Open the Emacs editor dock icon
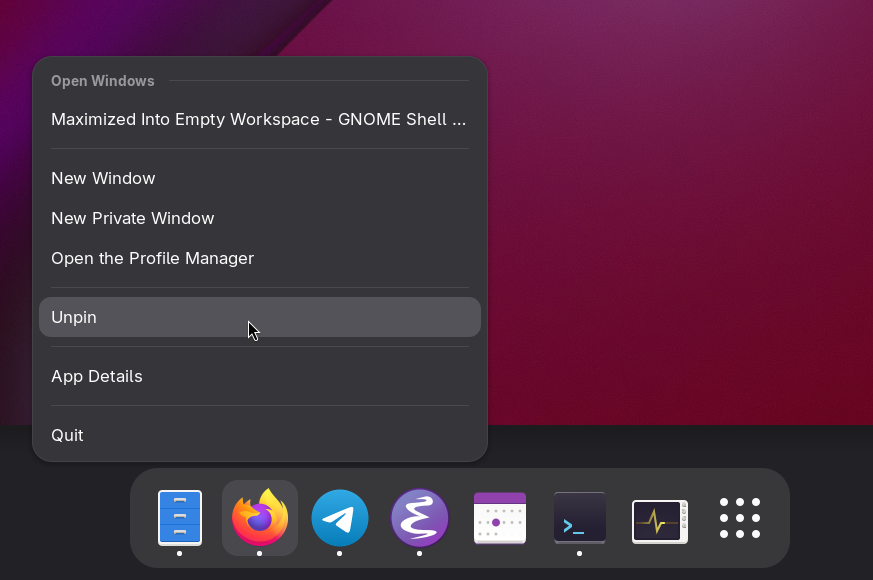The image size is (873, 580). [420, 517]
